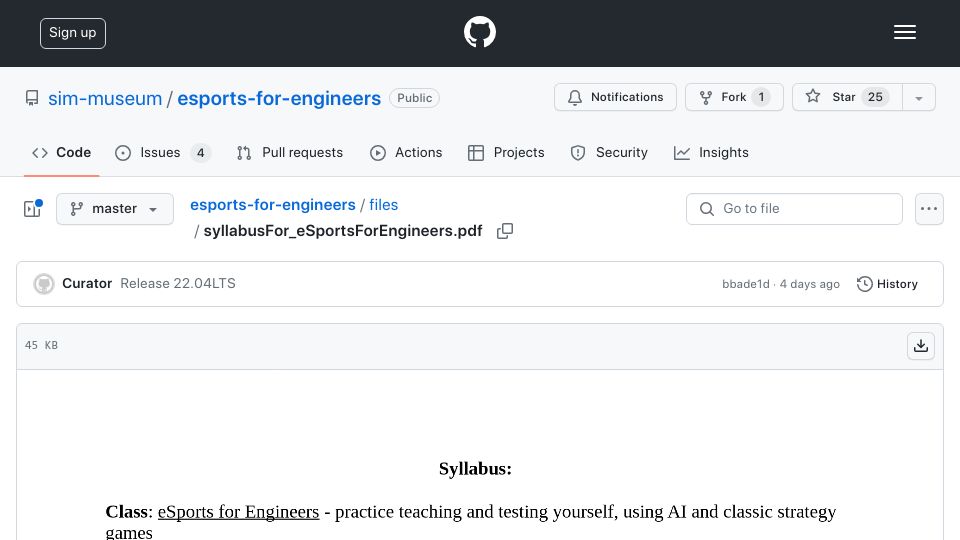Open commit bbade1d

746,284
